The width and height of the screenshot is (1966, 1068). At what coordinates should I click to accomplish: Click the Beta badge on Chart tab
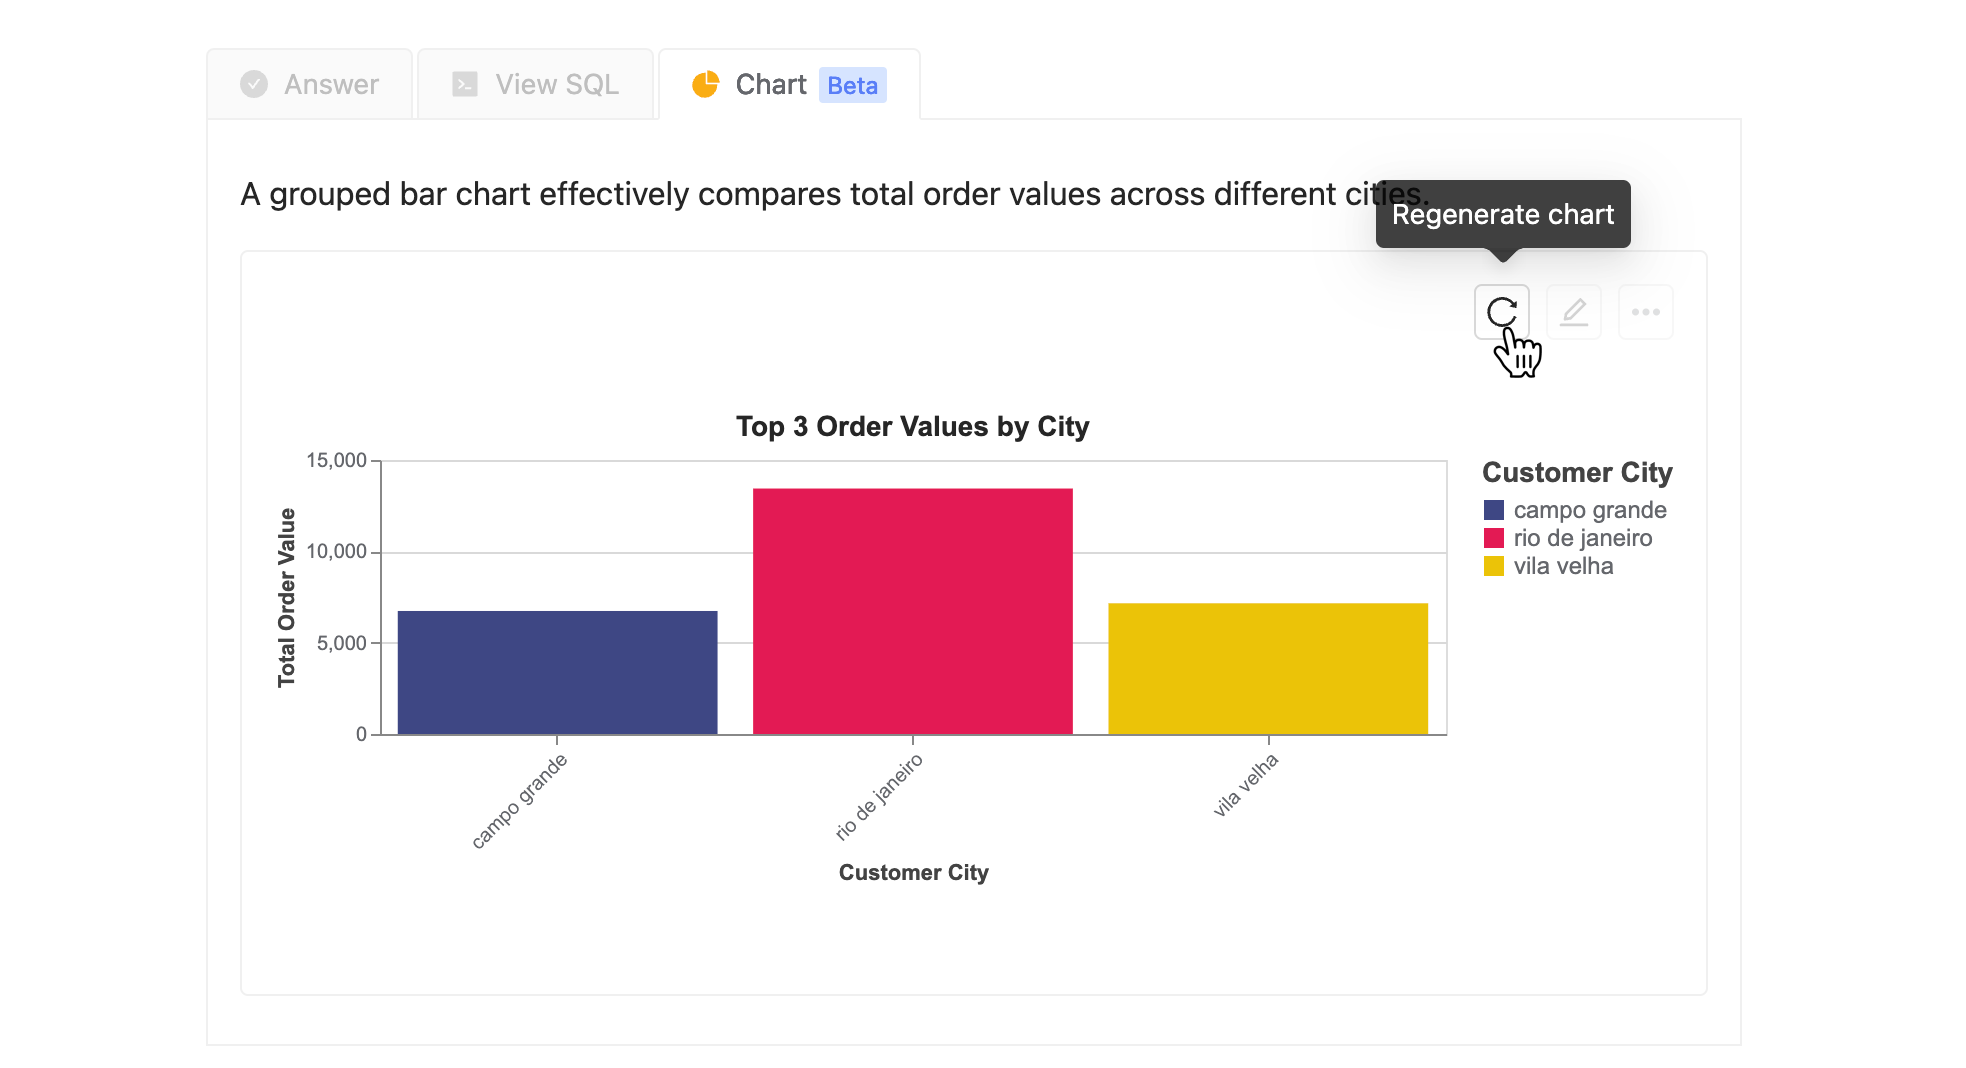(853, 85)
